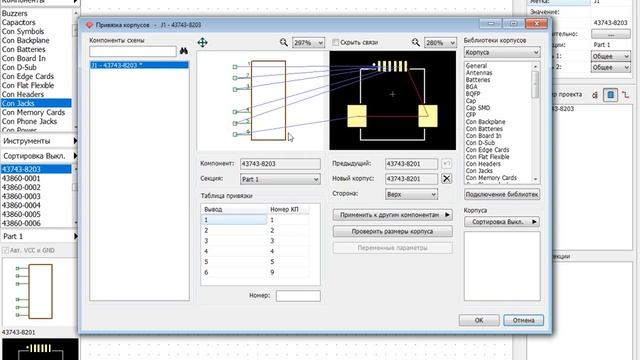640x360 pixels.
Task: Select the General footprint library
Action: pos(476,66)
